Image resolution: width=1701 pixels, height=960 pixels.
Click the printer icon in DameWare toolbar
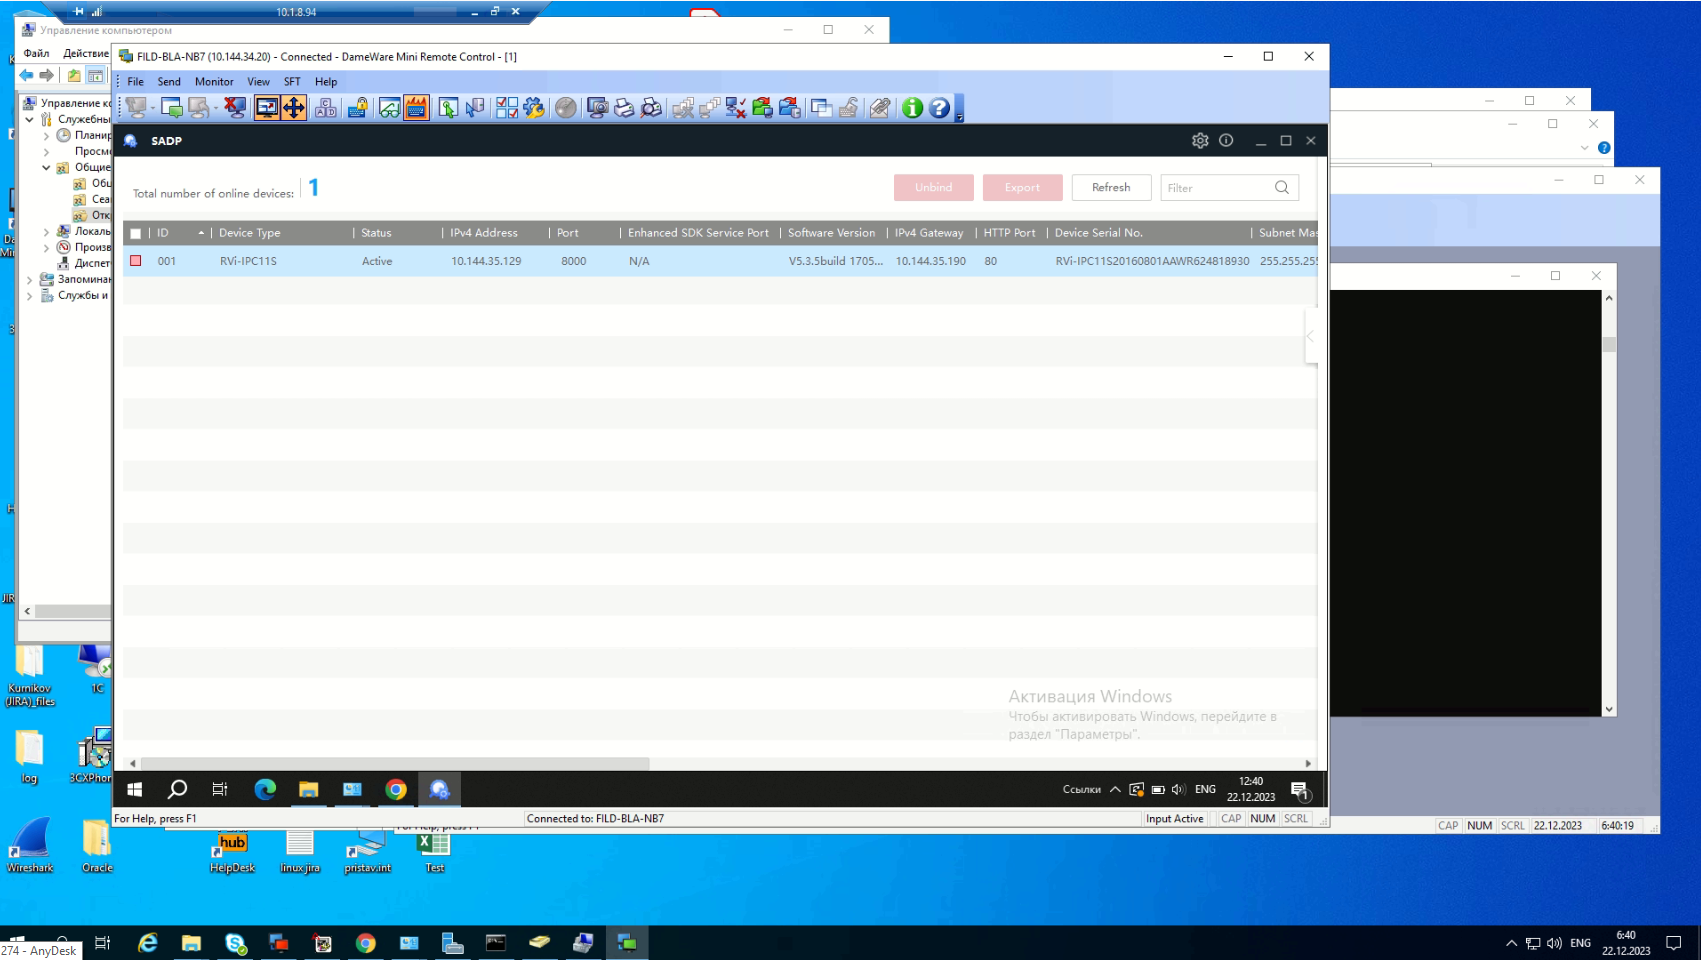624,108
